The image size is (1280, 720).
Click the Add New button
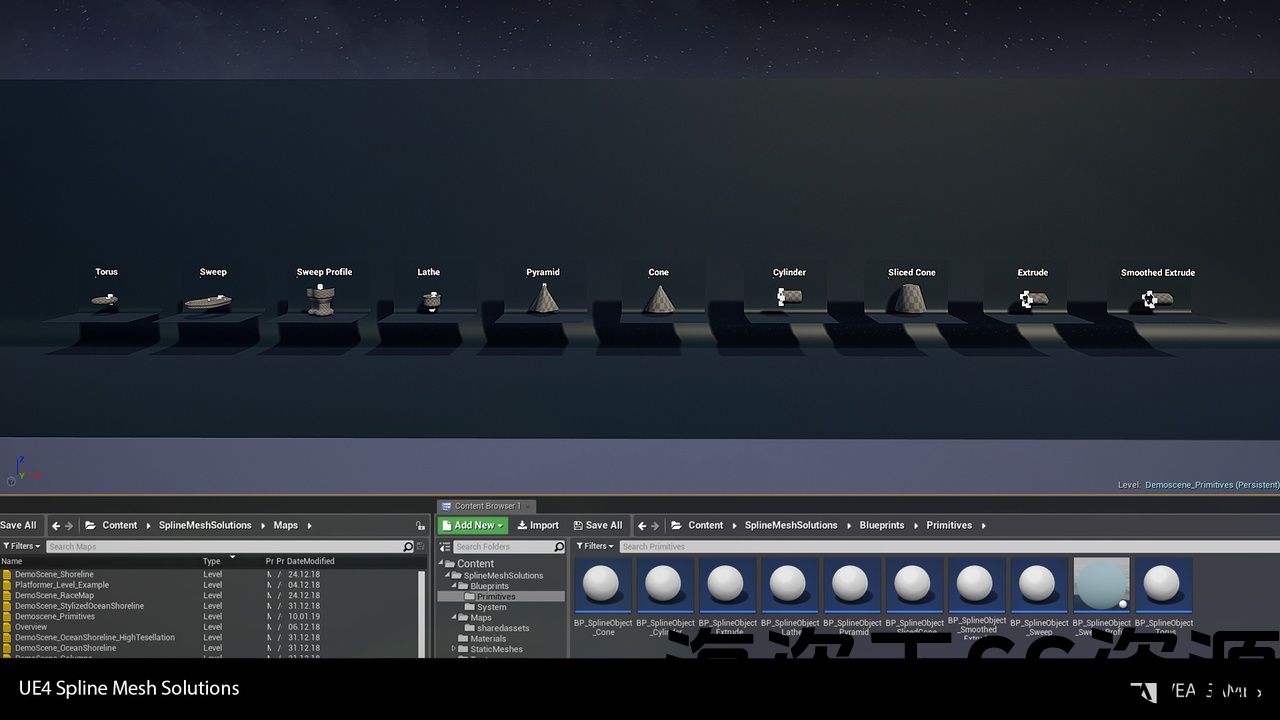(473, 525)
